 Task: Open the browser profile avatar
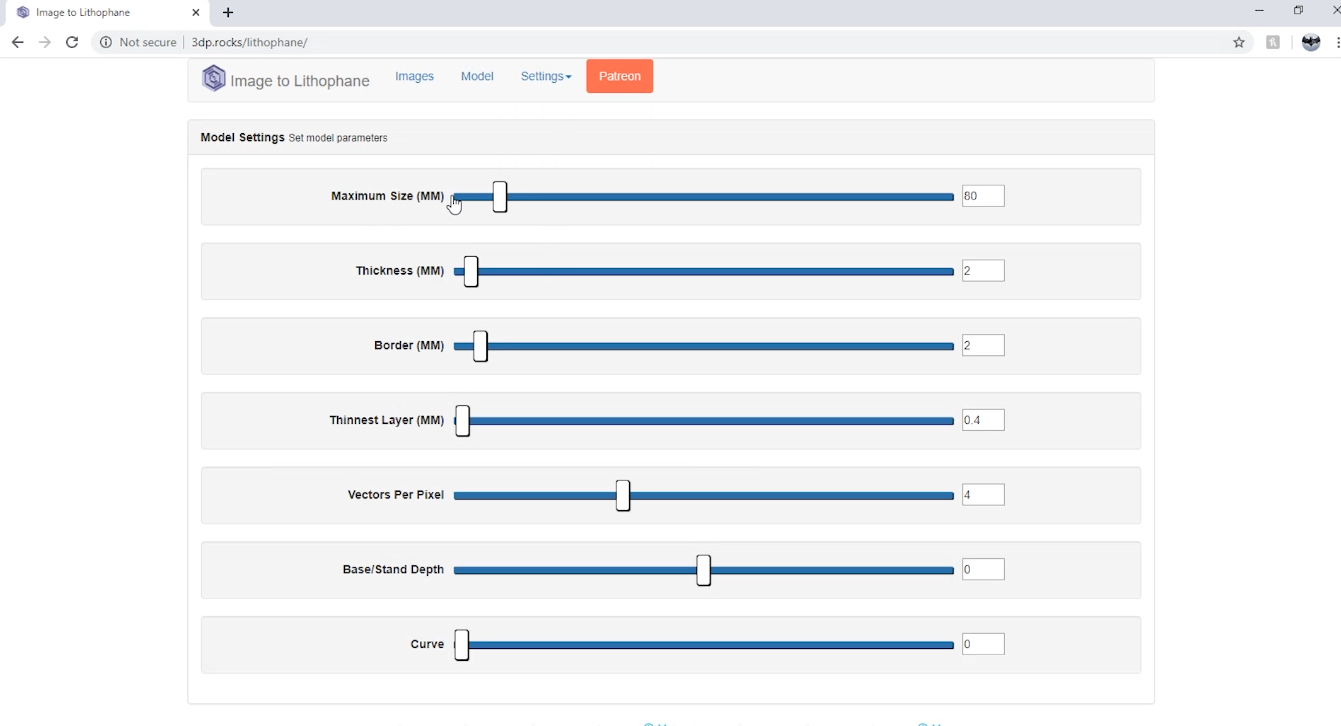(1311, 42)
